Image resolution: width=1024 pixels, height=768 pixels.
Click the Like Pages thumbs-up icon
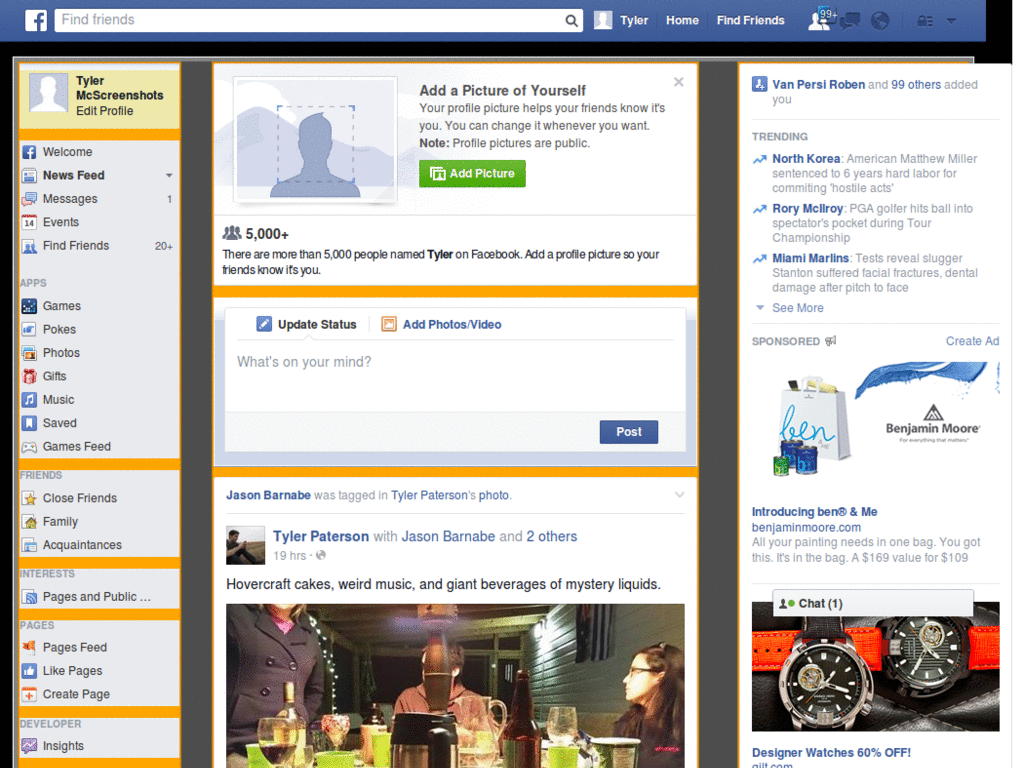29,671
